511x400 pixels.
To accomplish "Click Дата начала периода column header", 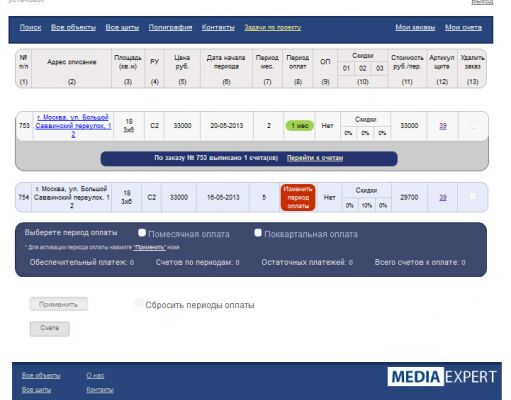I will 226,62.
